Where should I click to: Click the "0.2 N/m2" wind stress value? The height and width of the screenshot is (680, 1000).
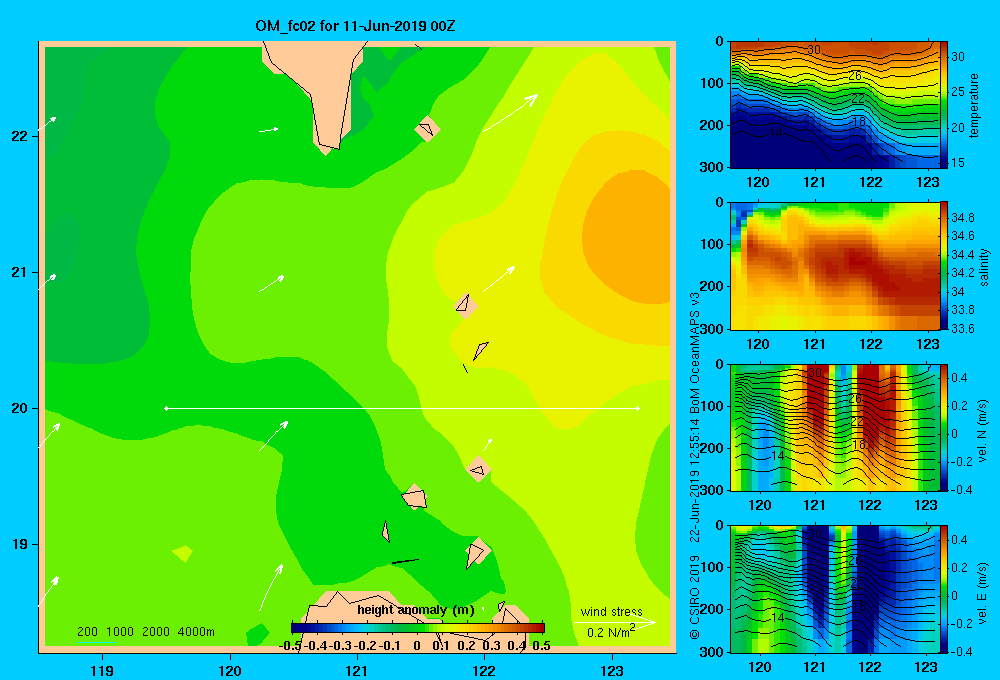click(610, 631)
